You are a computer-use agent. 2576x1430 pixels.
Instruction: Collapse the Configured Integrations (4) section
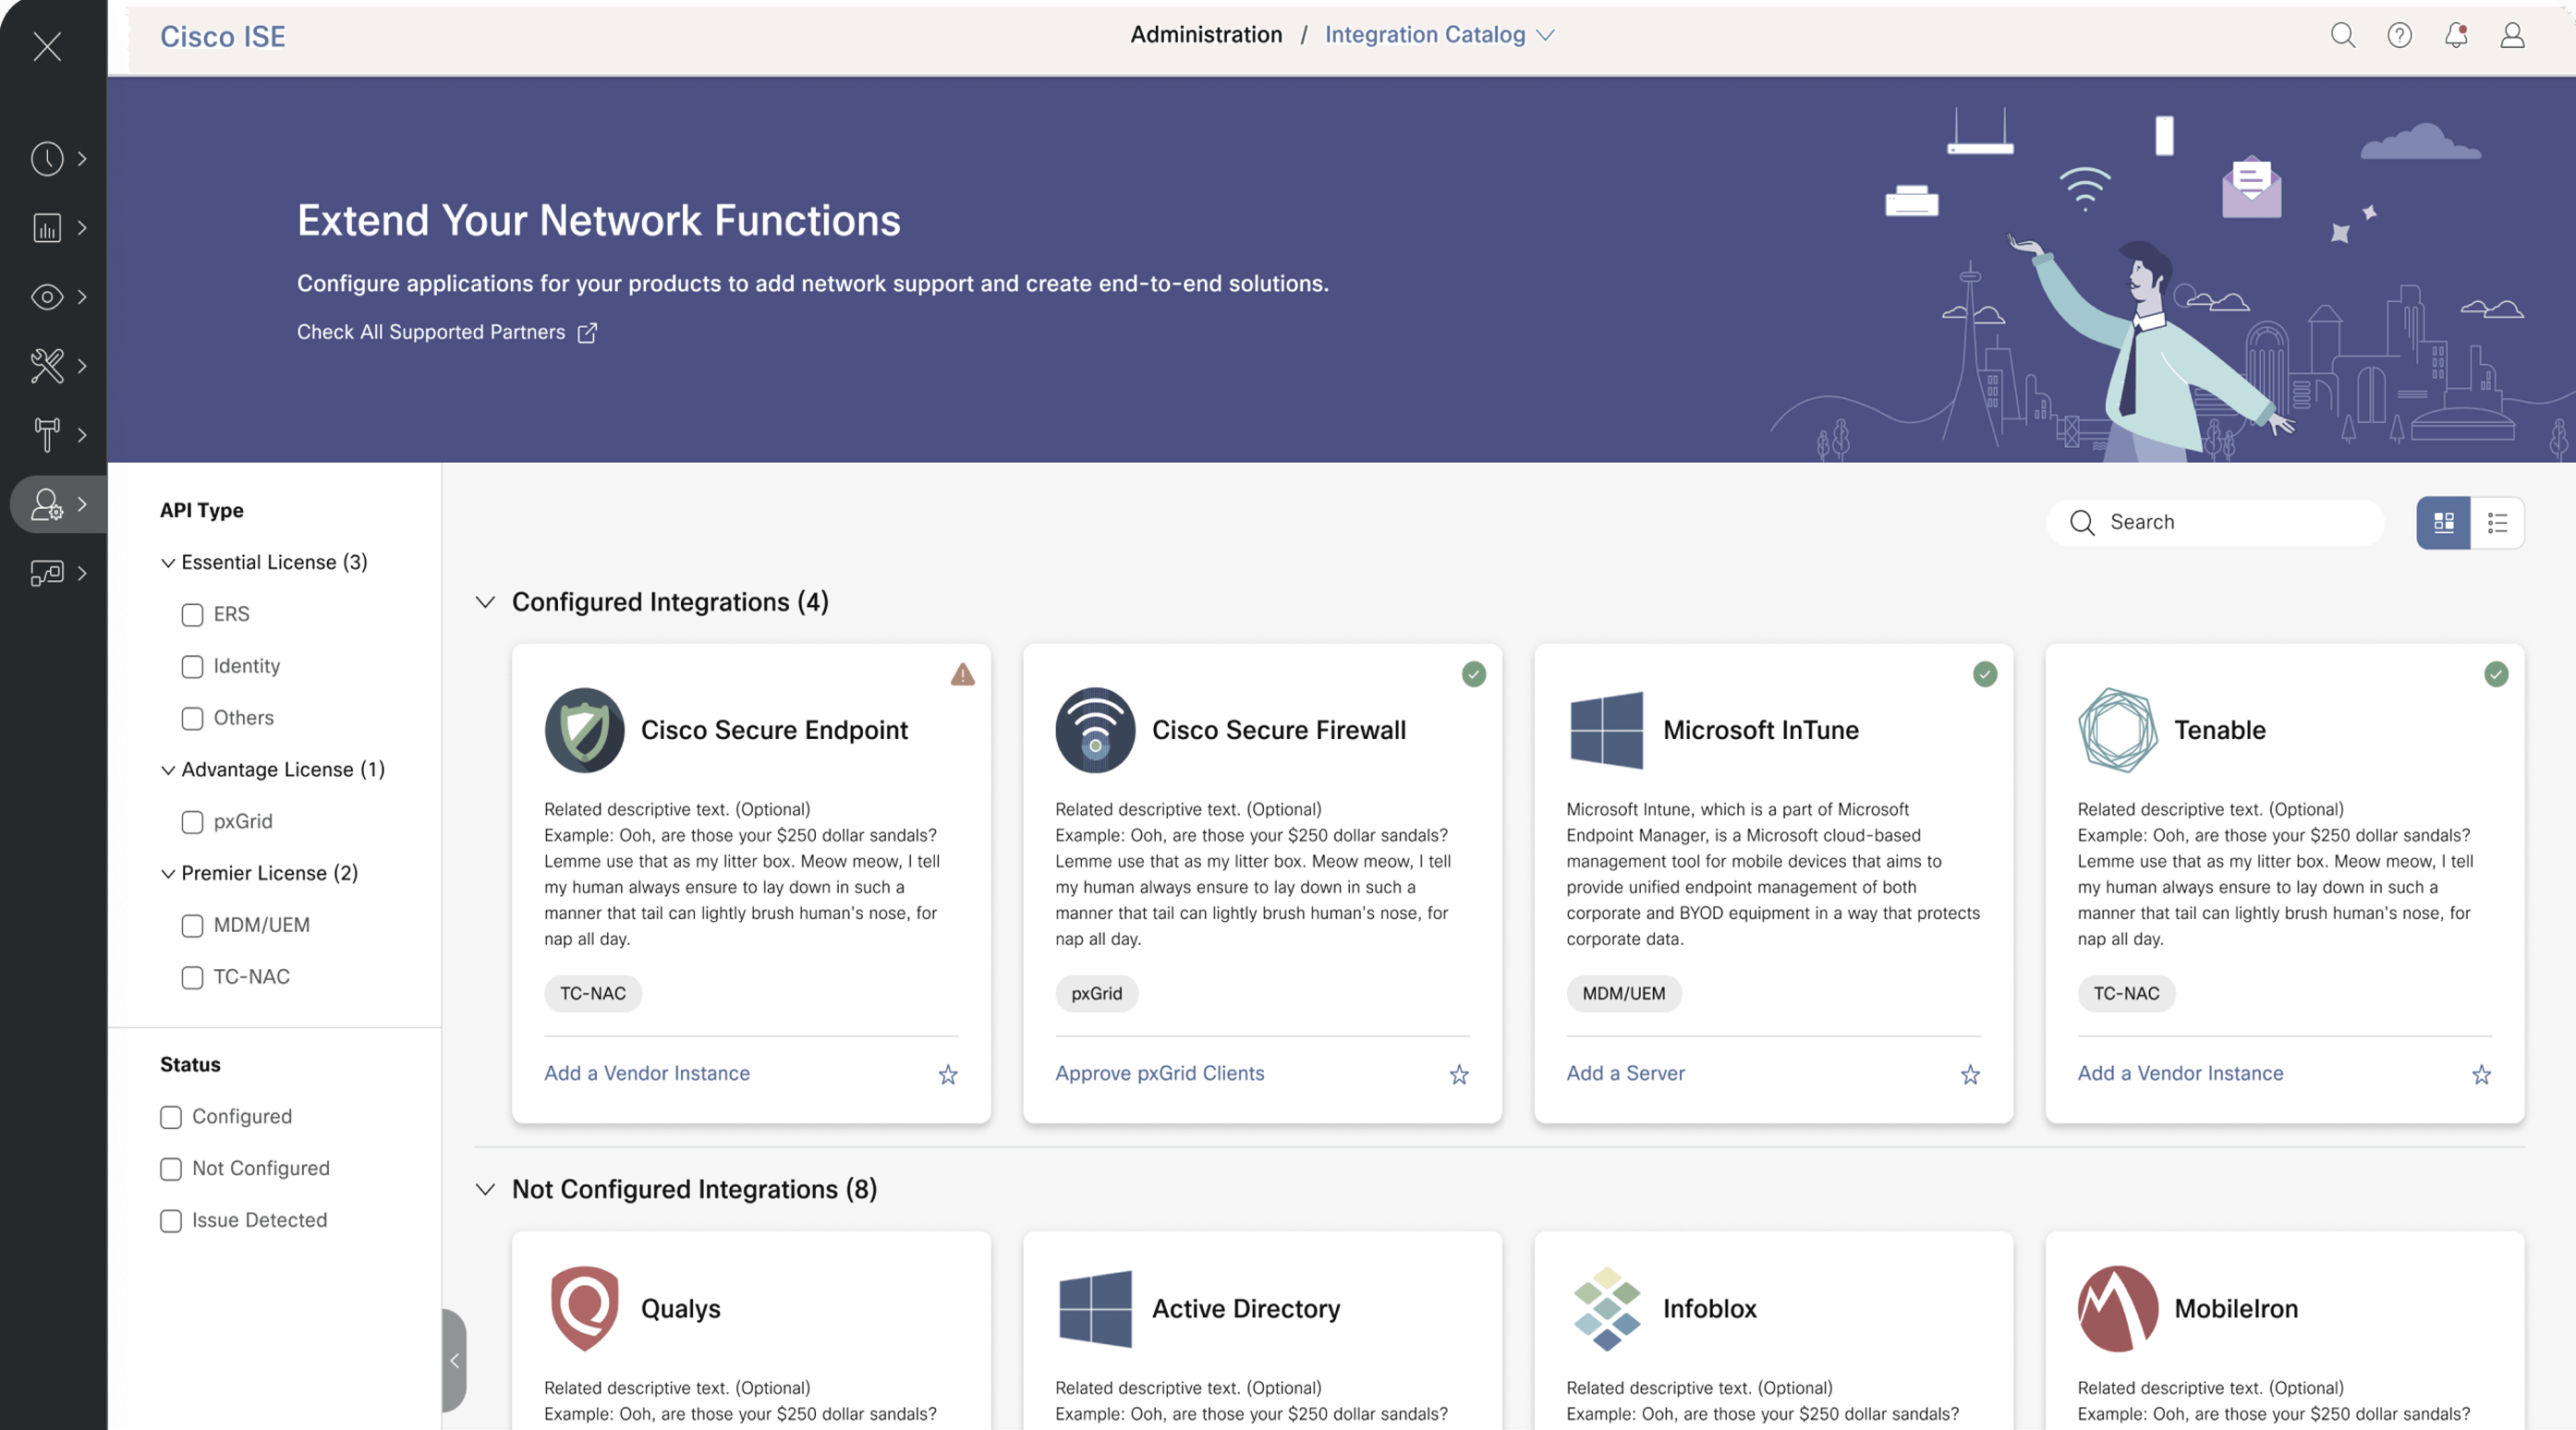click(x=485, y=602)
